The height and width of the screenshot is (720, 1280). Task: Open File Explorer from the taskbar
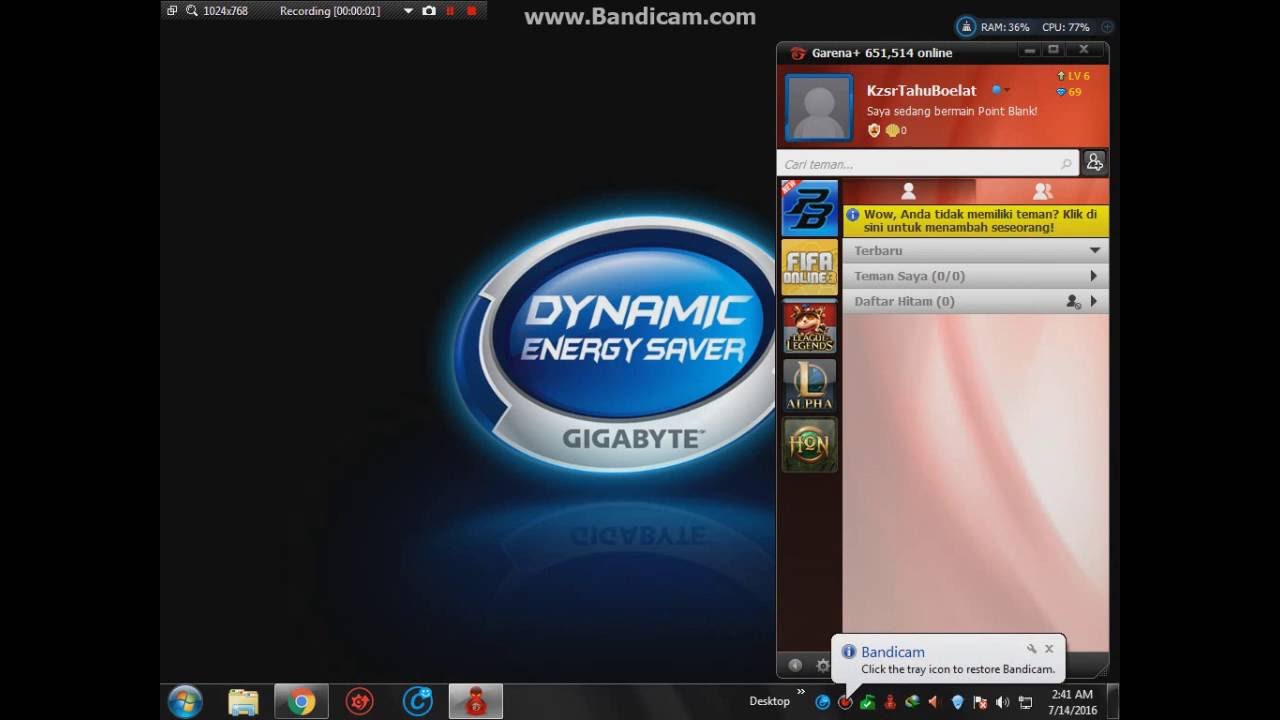(243, 702)
